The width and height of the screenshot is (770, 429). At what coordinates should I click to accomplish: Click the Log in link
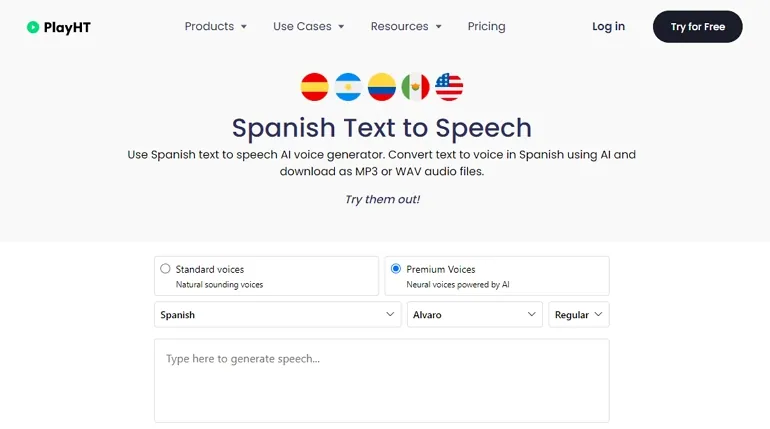[608, 27]
